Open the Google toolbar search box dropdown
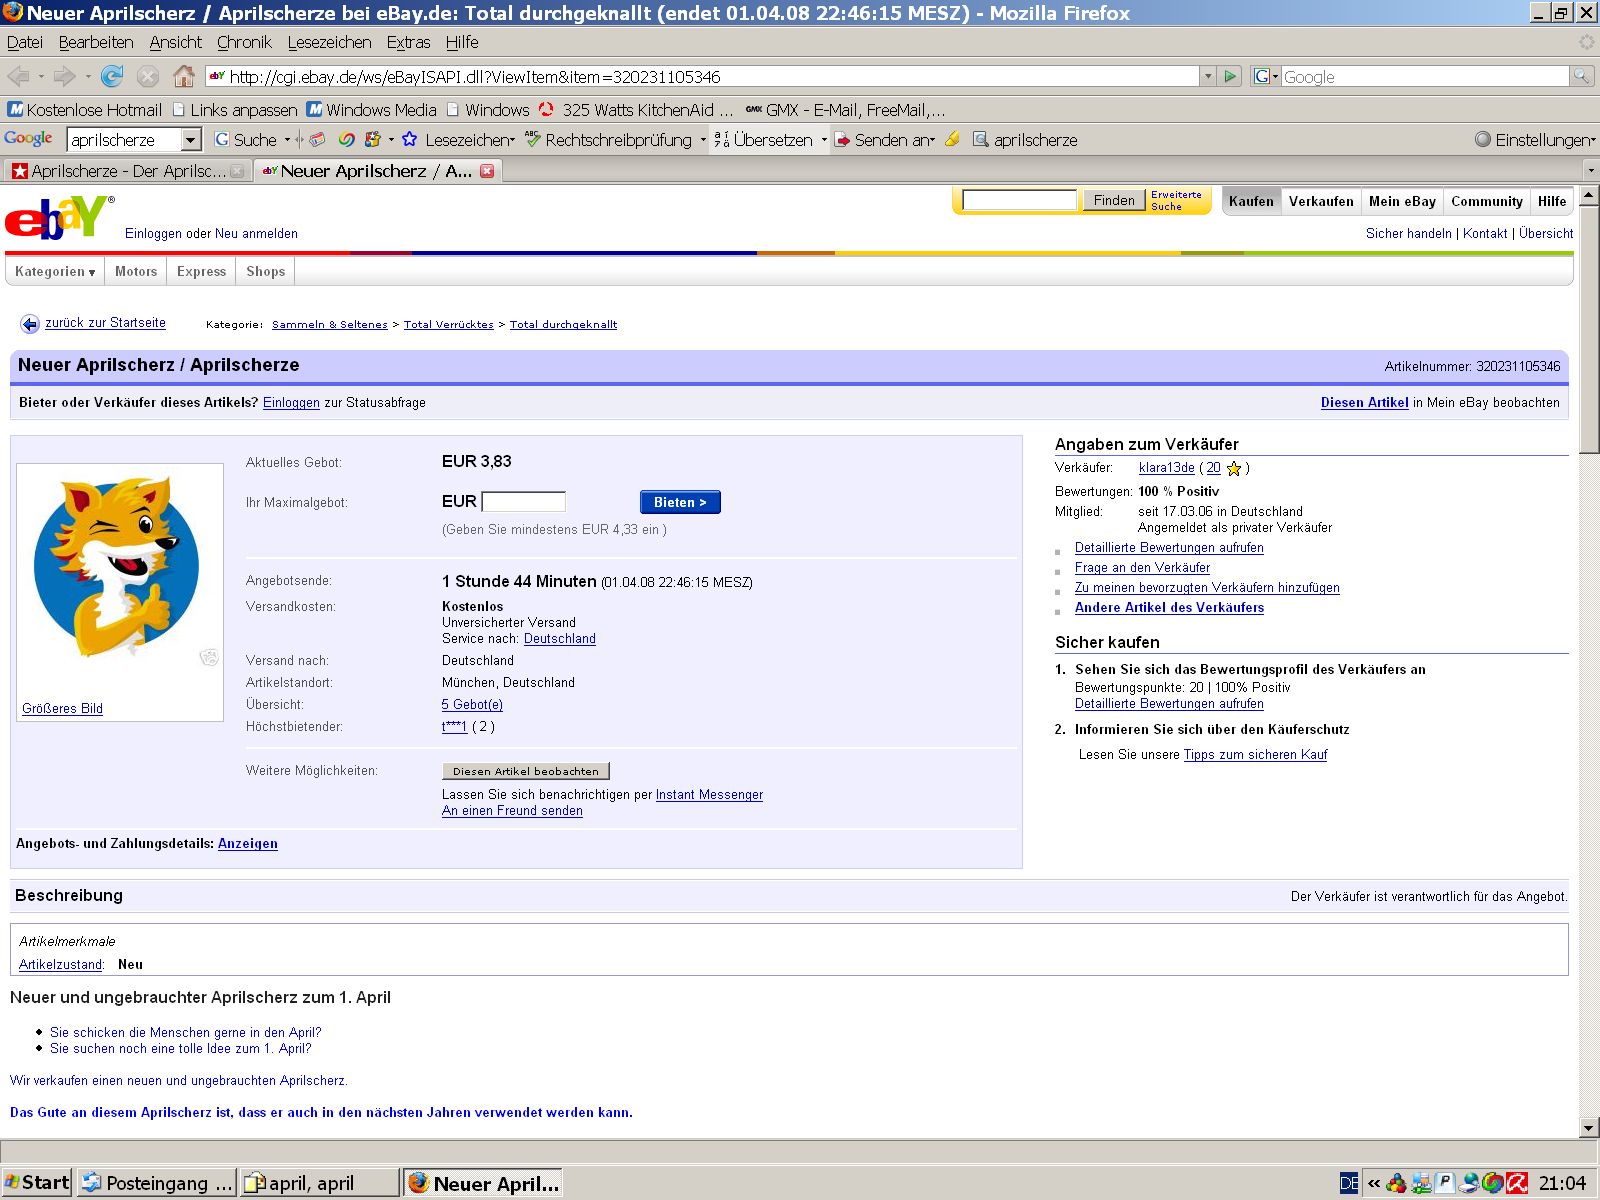Viewport: 1600px width, 1200px height. [x=191, y=139]
